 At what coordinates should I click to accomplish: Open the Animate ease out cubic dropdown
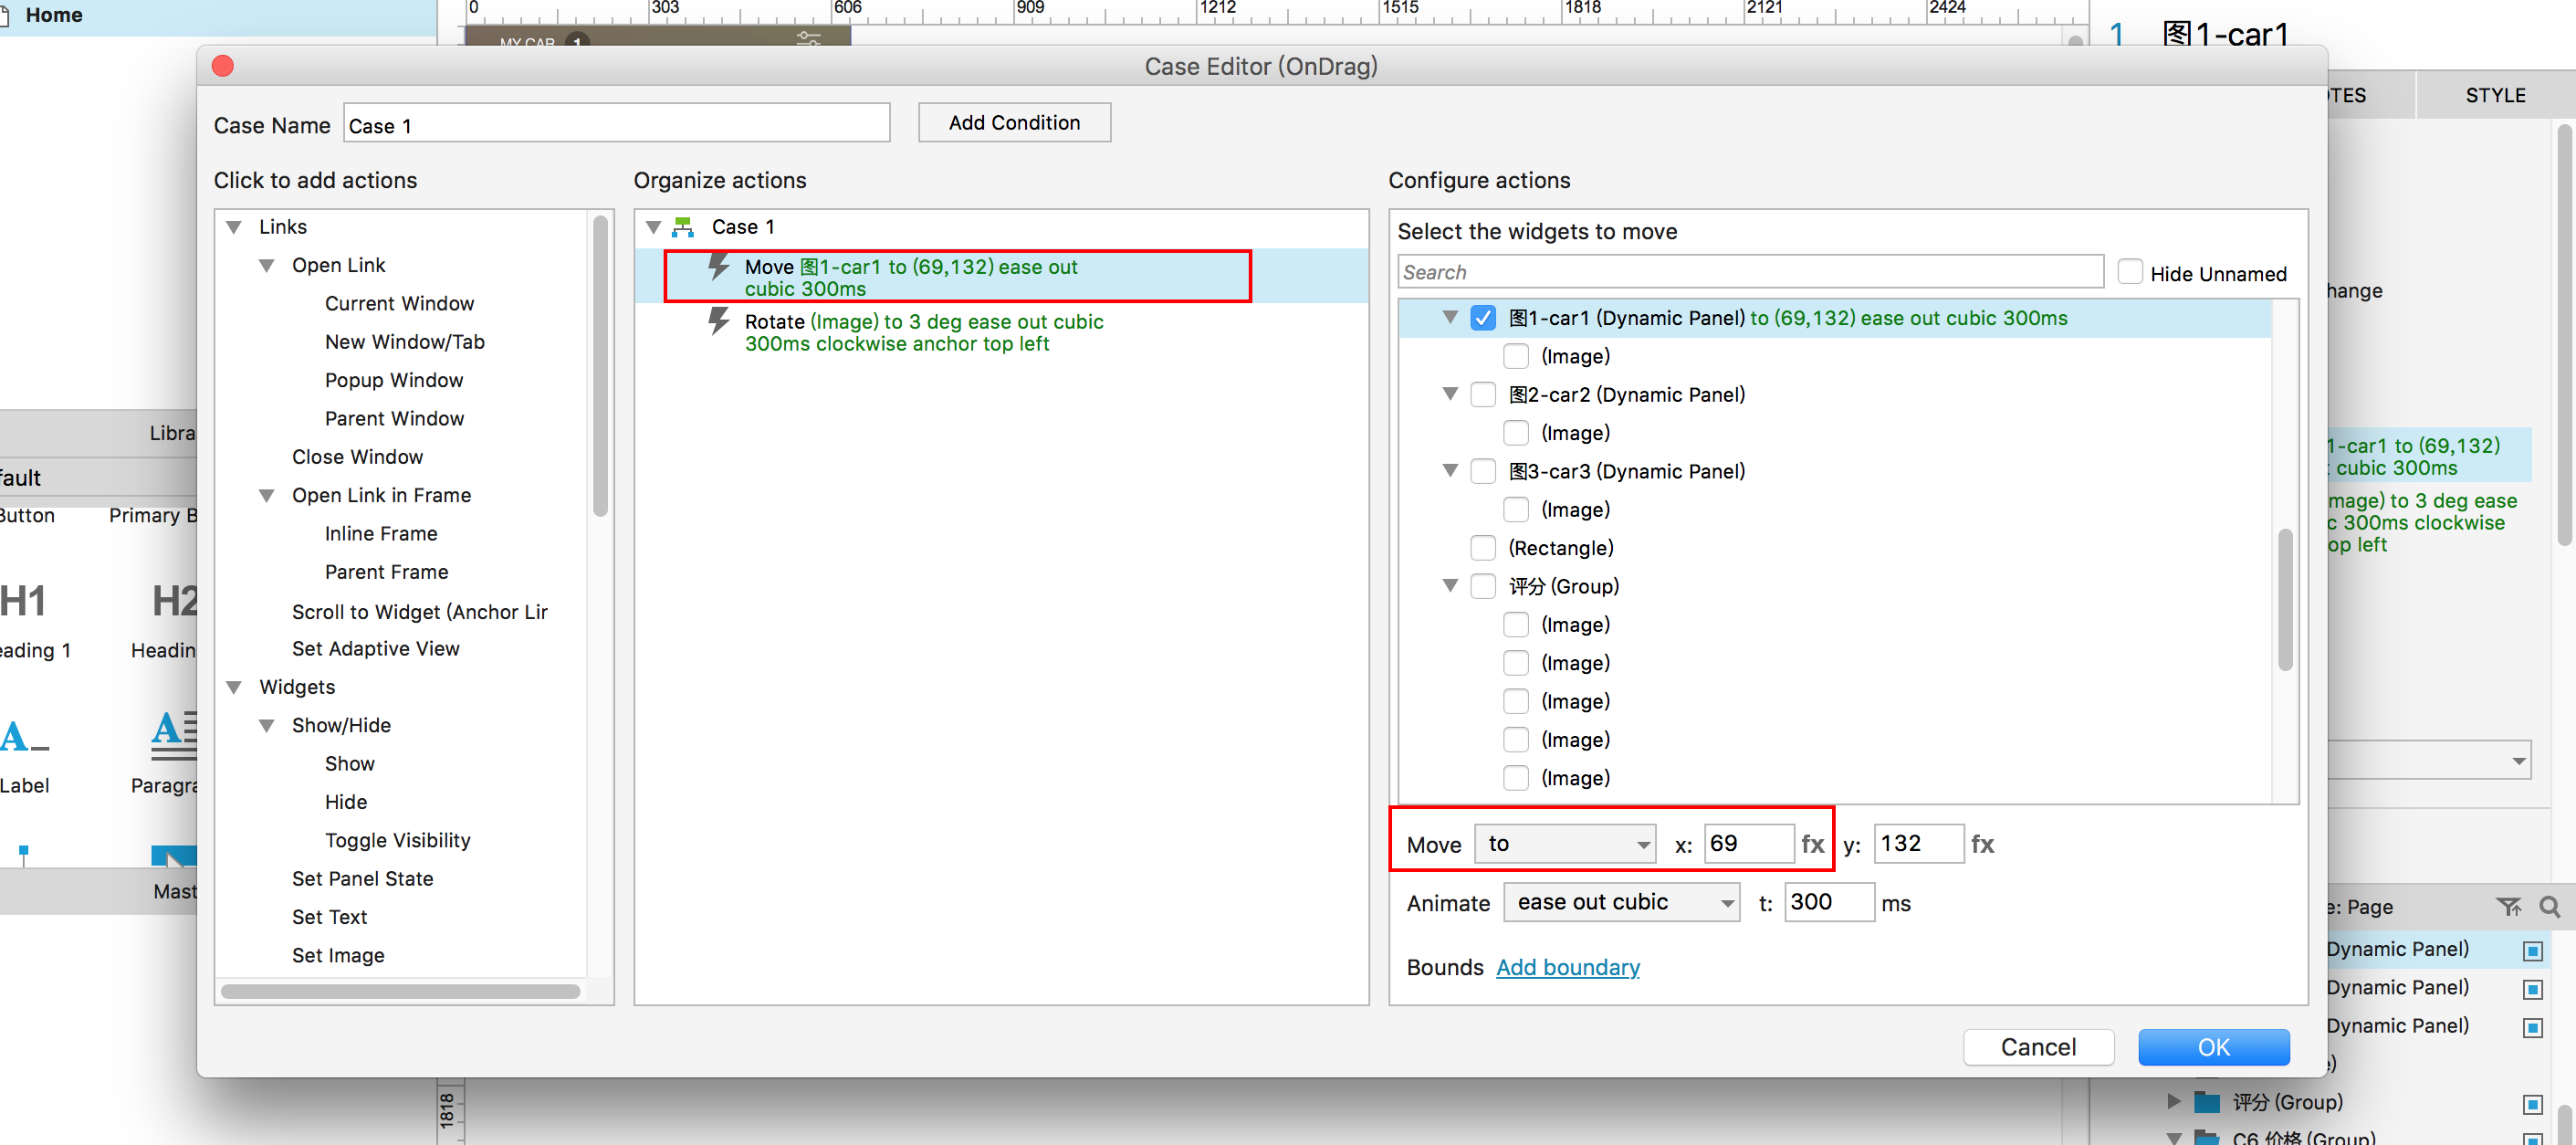(1621, 902)
